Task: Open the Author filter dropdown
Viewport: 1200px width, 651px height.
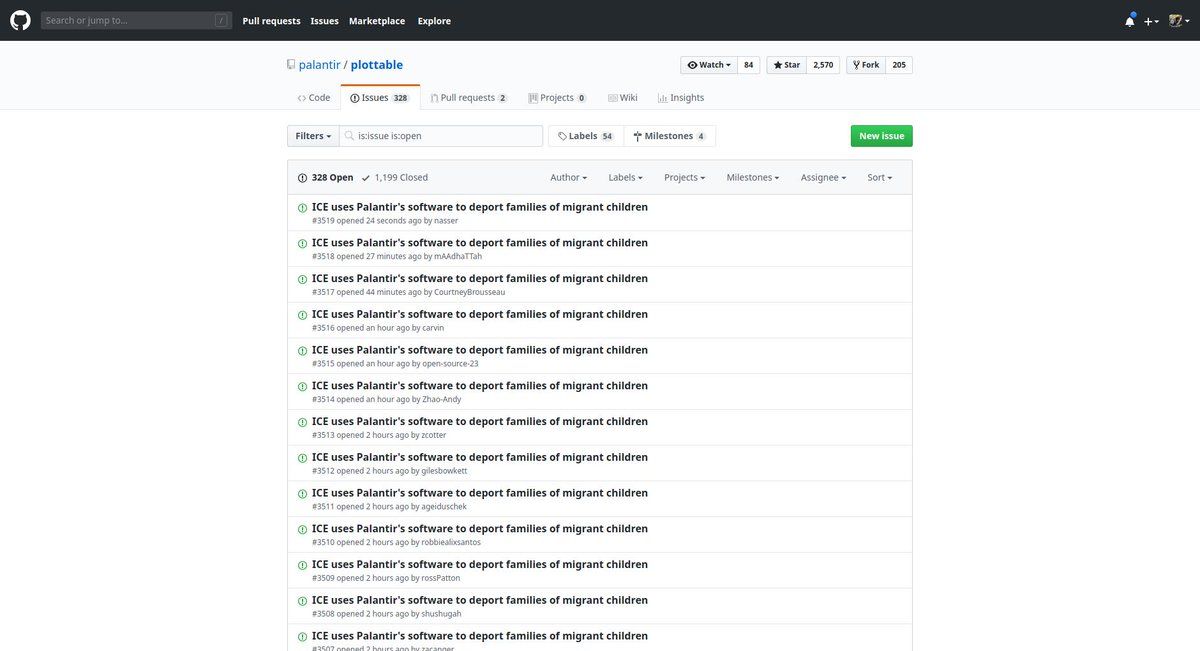Action: 568,178
